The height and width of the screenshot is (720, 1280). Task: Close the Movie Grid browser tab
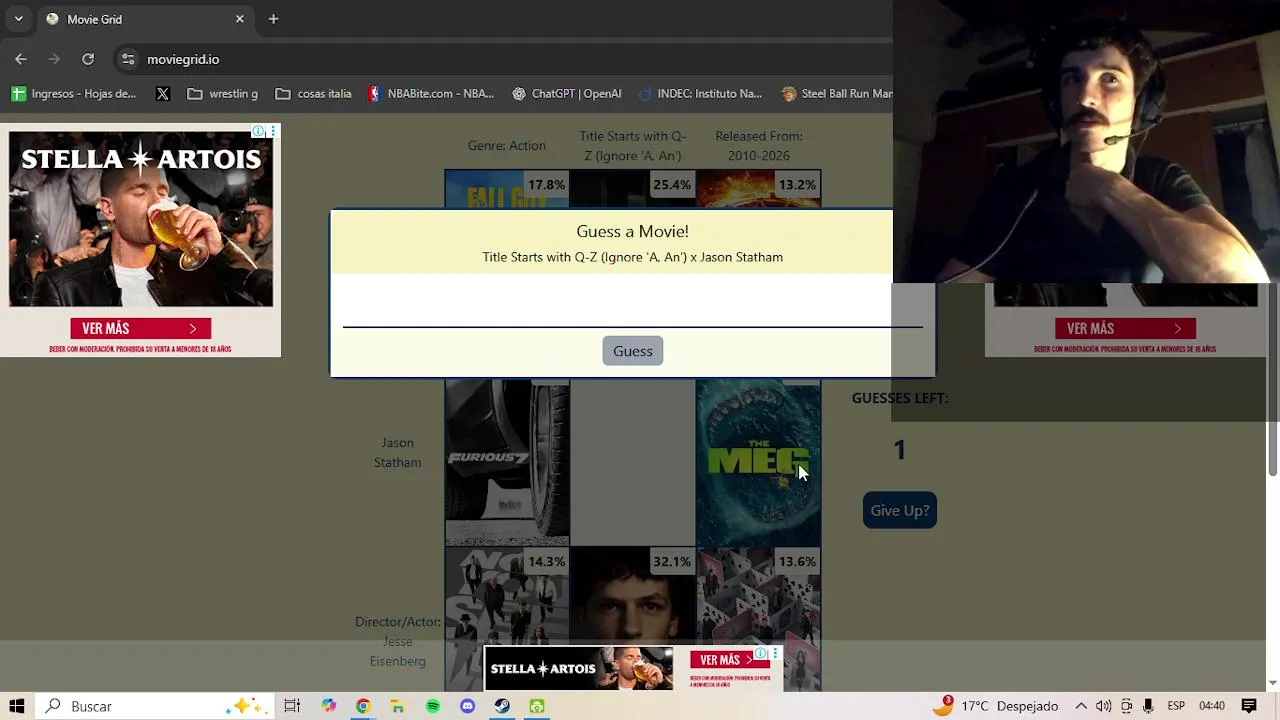(240, 19)
